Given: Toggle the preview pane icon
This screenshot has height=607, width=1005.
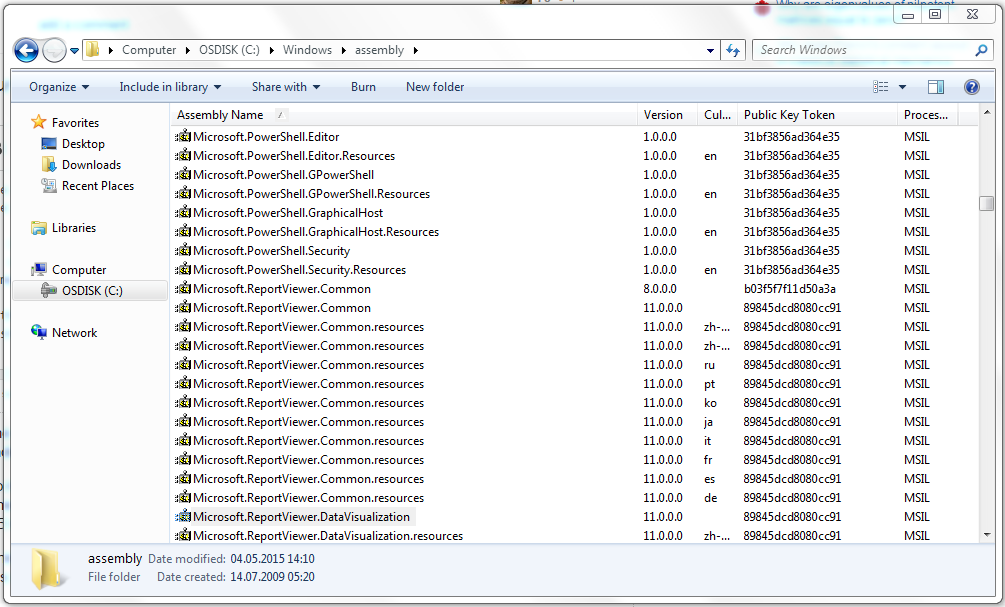Looking at the screenshot, I should 936,87.
